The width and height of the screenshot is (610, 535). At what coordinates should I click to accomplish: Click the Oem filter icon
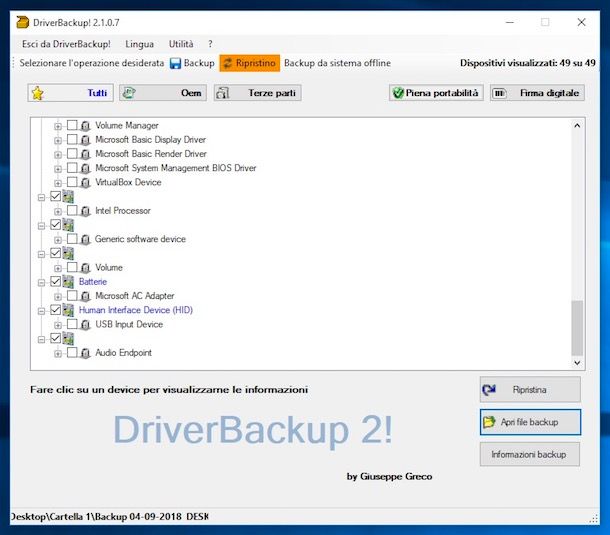tap(129, 93)
